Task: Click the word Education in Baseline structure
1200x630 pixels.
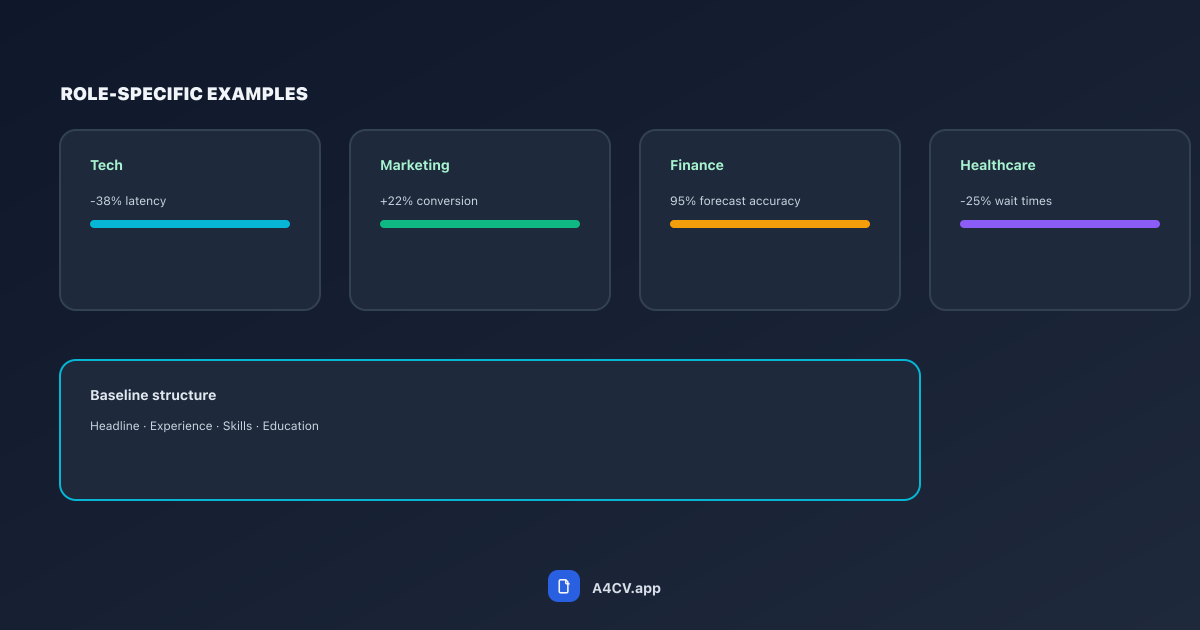Action: click(291, 426)
